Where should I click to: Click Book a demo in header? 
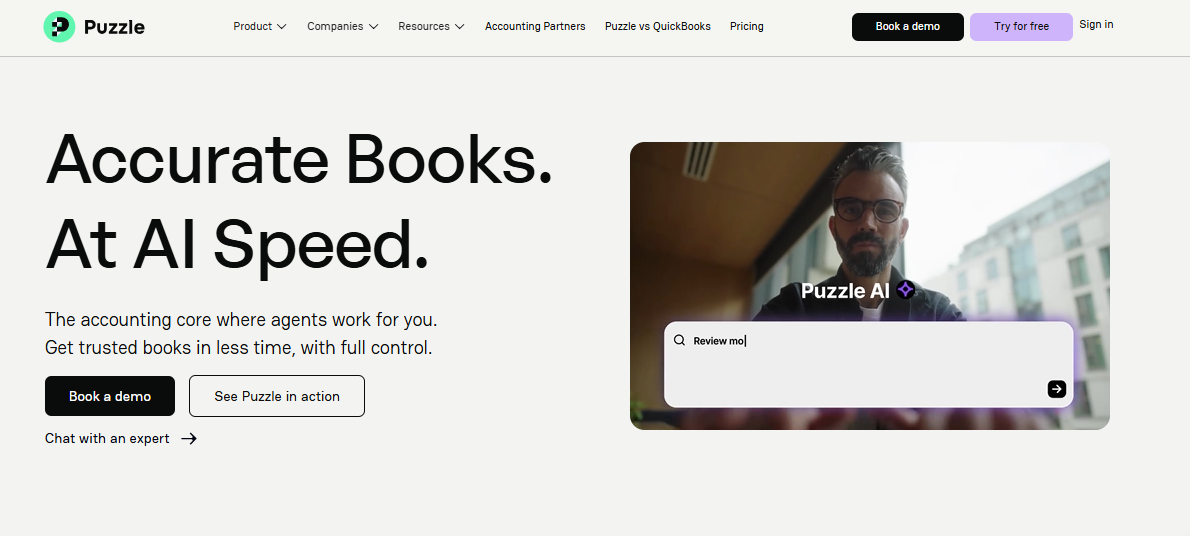(908, 27)
